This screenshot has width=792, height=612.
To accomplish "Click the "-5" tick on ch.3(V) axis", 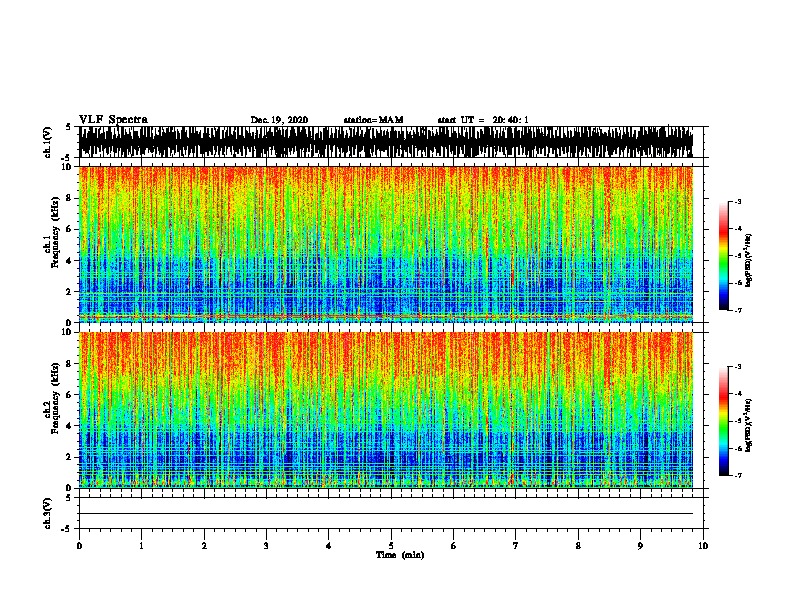I will (x=67, y=529).
